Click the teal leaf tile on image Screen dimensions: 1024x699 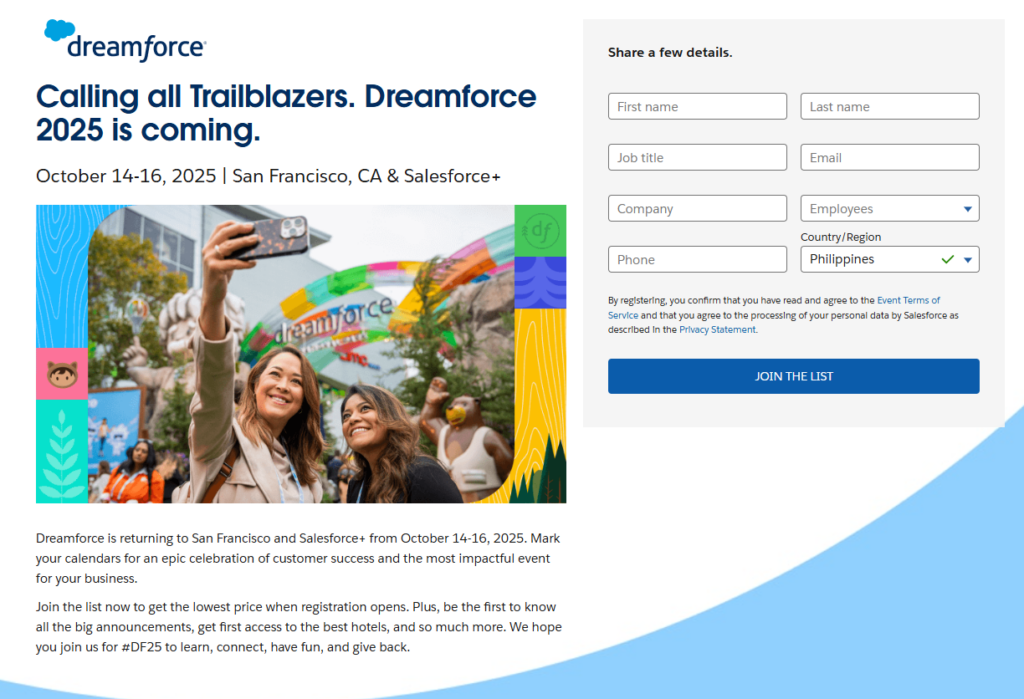pos(62,451)
